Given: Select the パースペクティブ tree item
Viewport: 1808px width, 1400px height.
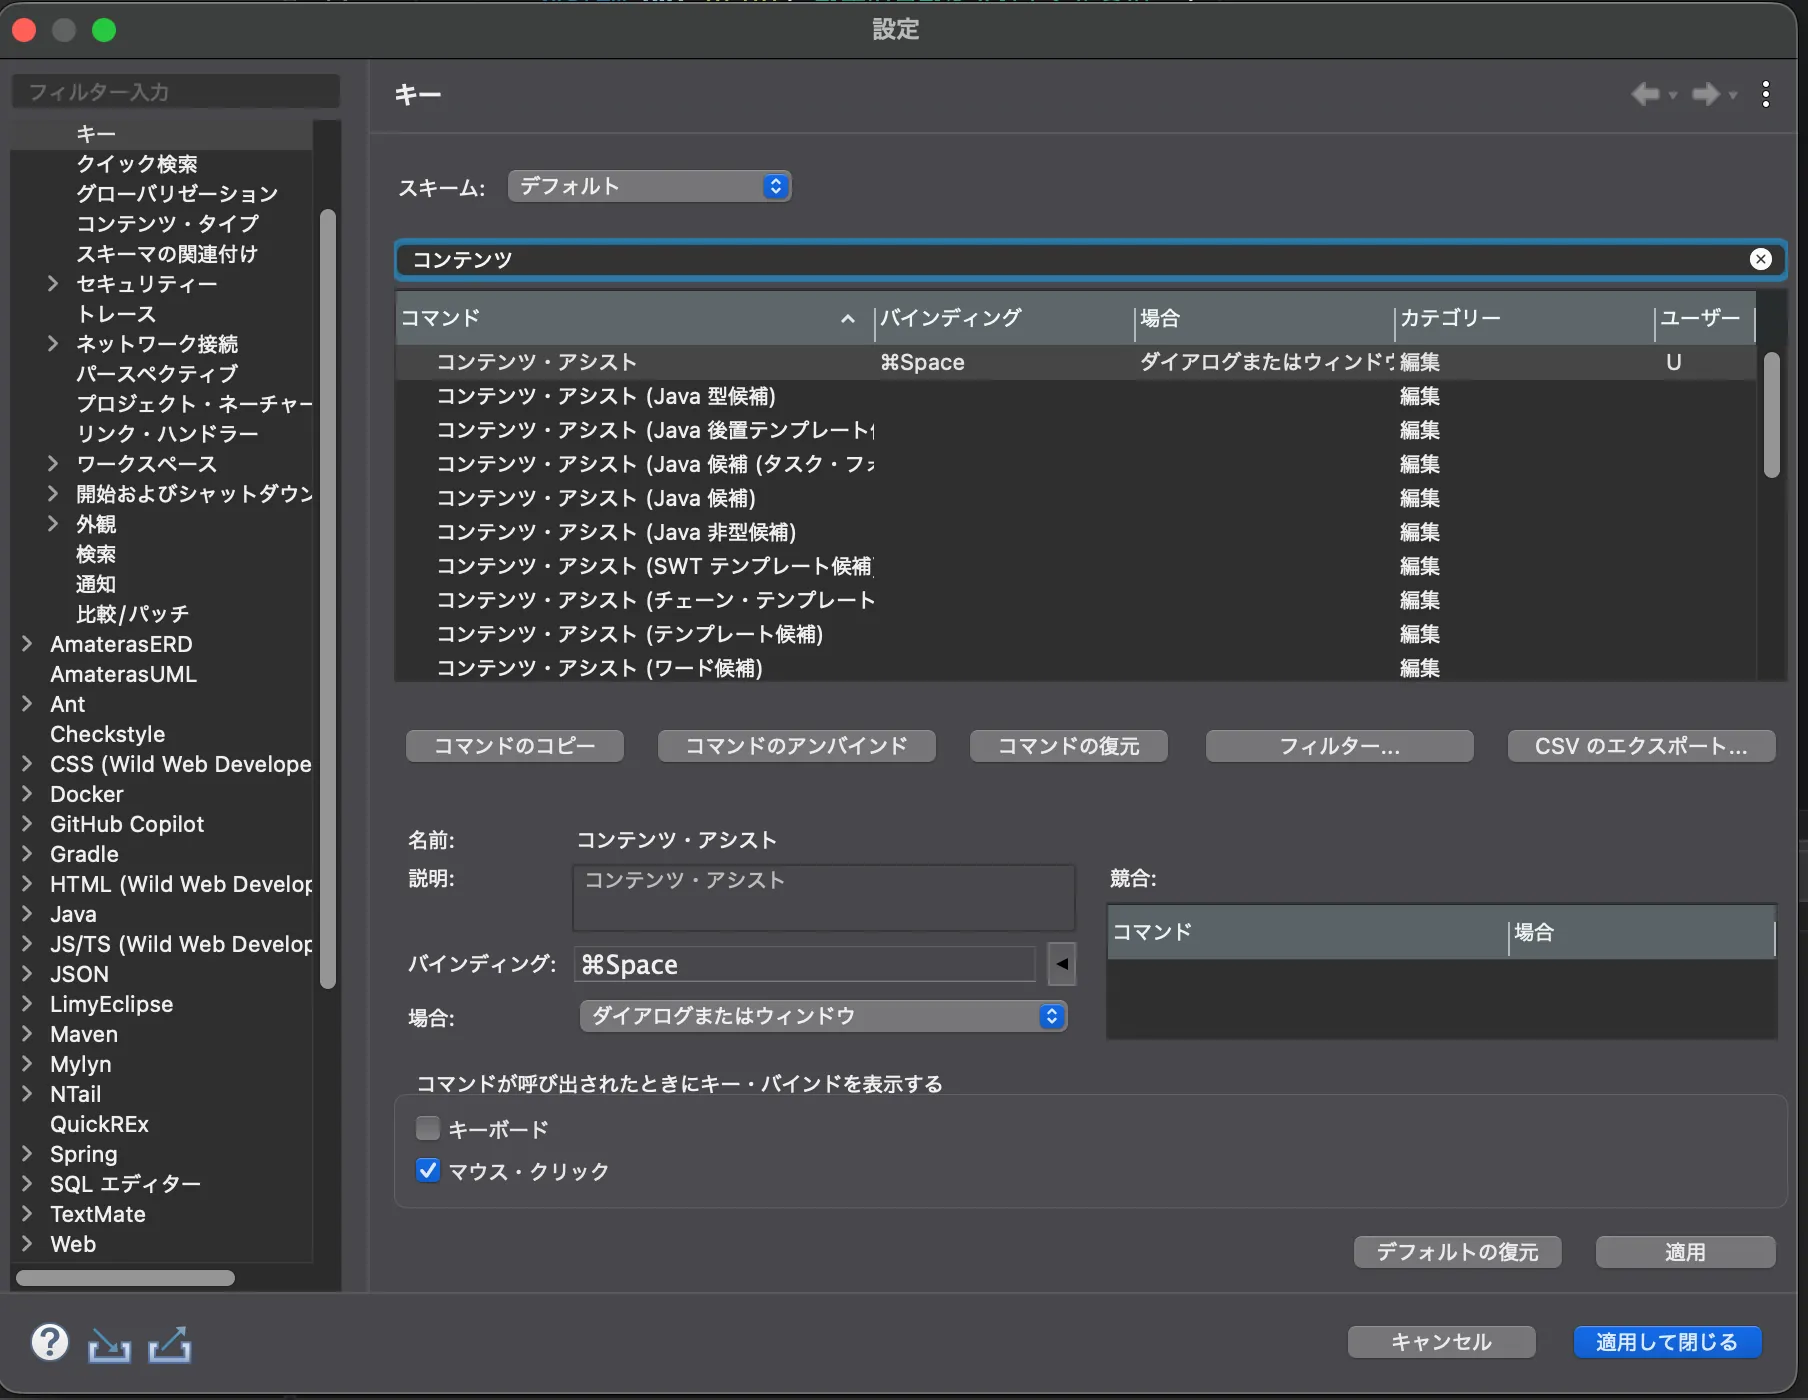Looking at the screenshot, I should (157, 374).
